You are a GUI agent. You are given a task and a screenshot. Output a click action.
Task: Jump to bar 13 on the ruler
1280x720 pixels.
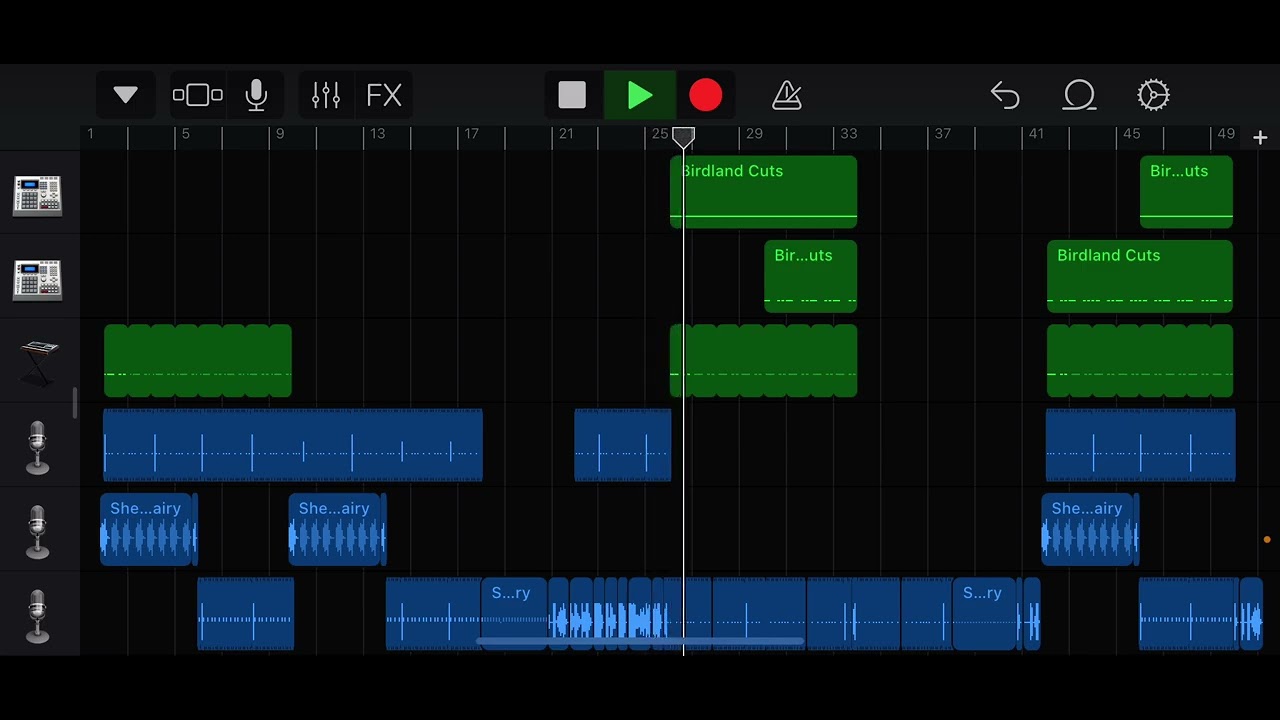[x=377, y=134]
